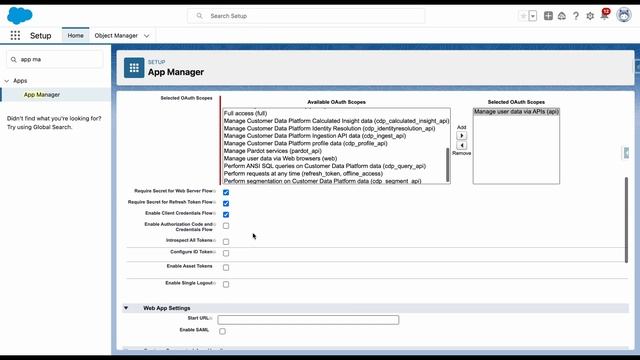Switch to the Home tab
The image size is (640, 360).
pyautogui.click(x=76, y=36)
